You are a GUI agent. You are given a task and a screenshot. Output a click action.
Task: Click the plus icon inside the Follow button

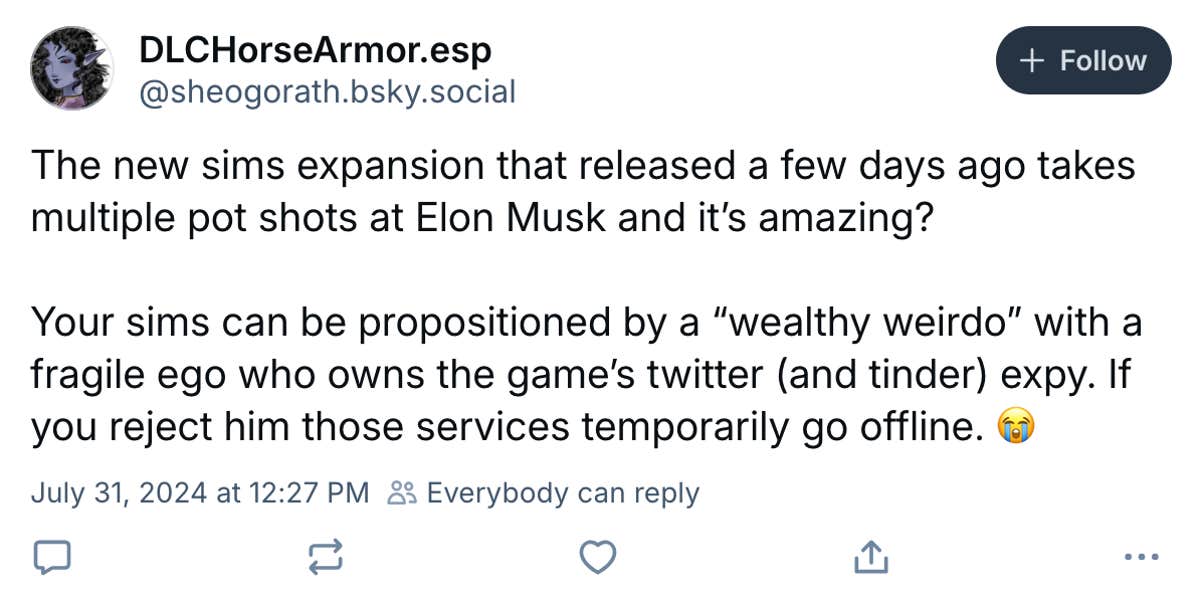[1031, 61]
